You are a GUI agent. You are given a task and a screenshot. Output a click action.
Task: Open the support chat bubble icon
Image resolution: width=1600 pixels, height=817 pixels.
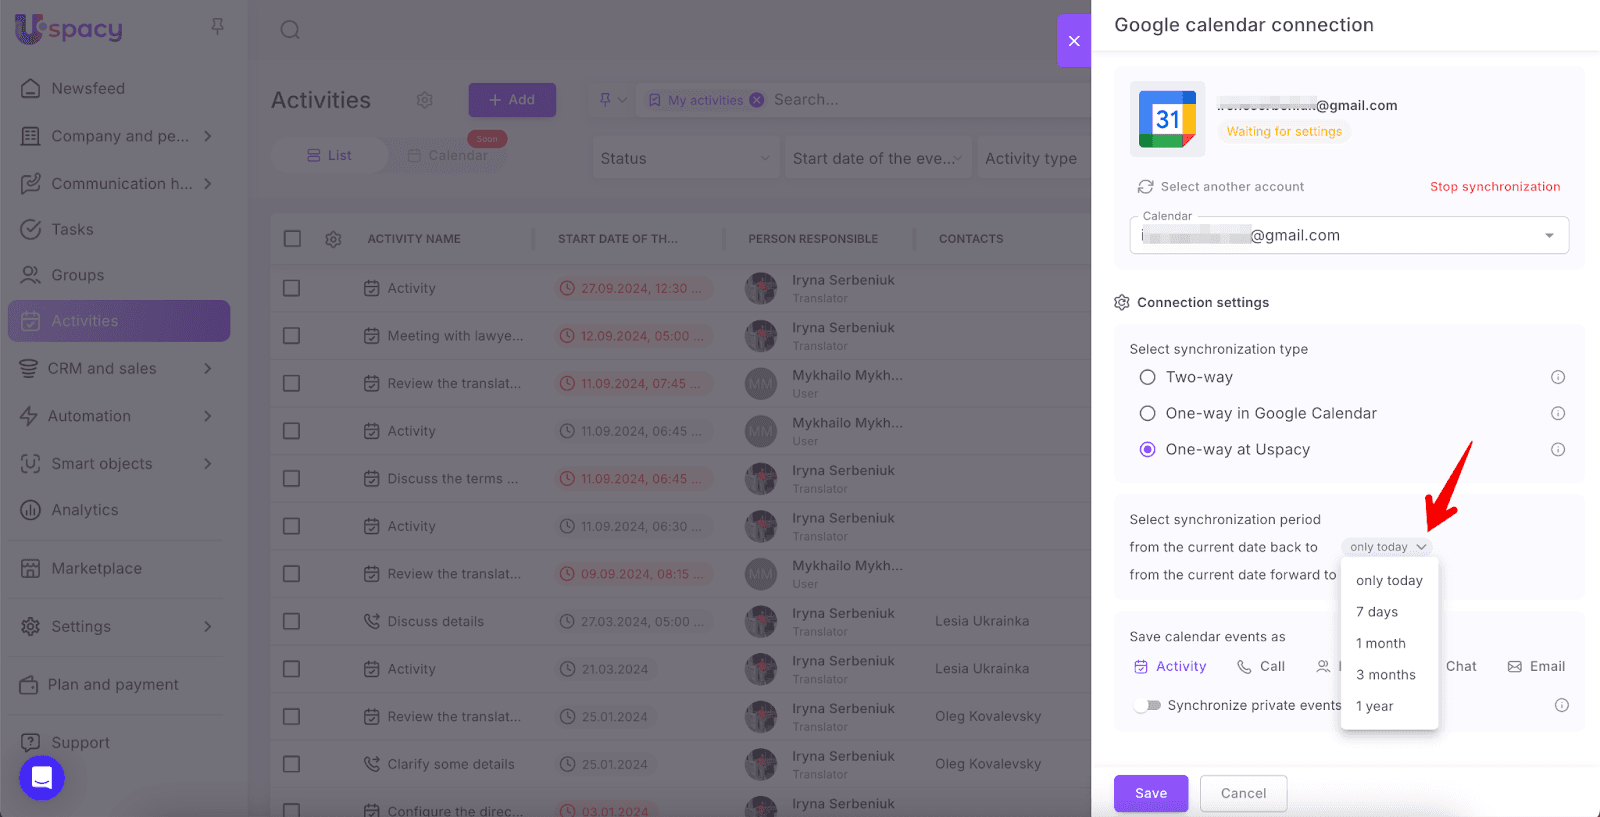click(x=42, y=777)
